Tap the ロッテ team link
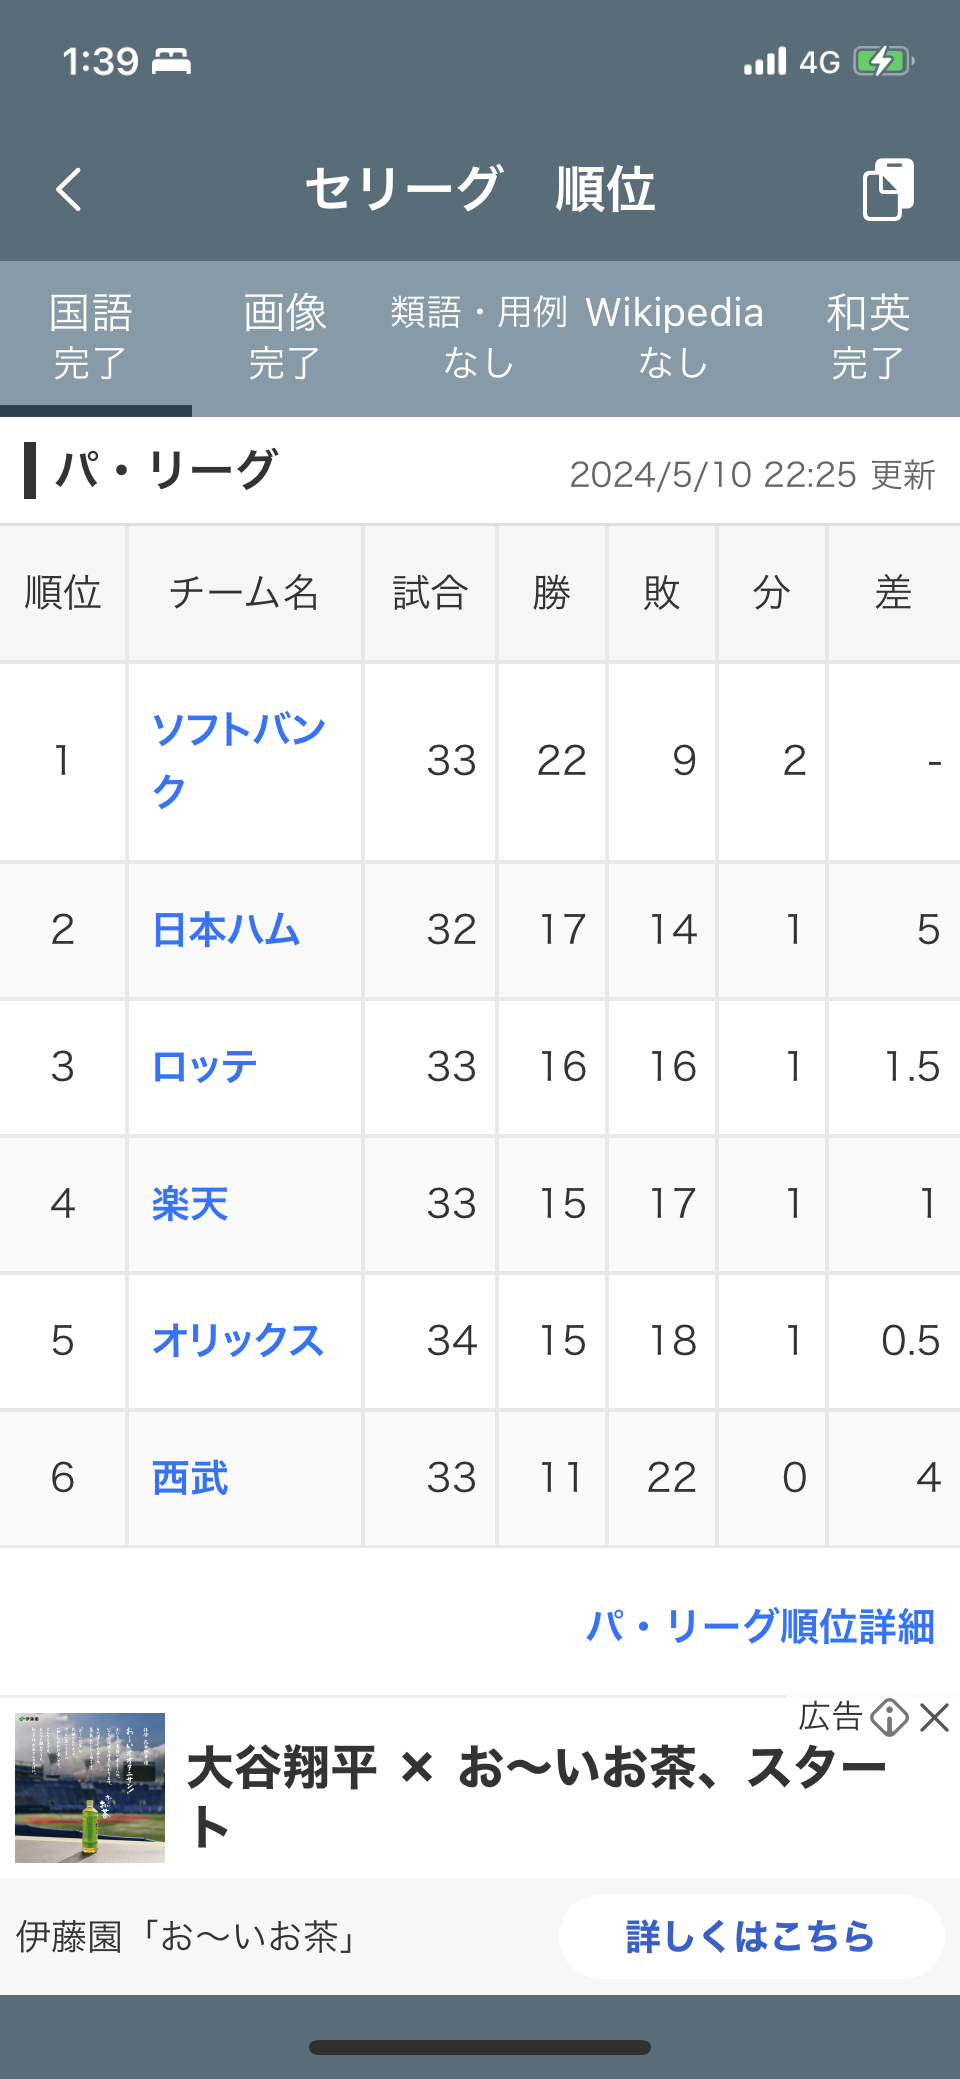This screenshot has height=2079, width=960. pos(205,1067)
